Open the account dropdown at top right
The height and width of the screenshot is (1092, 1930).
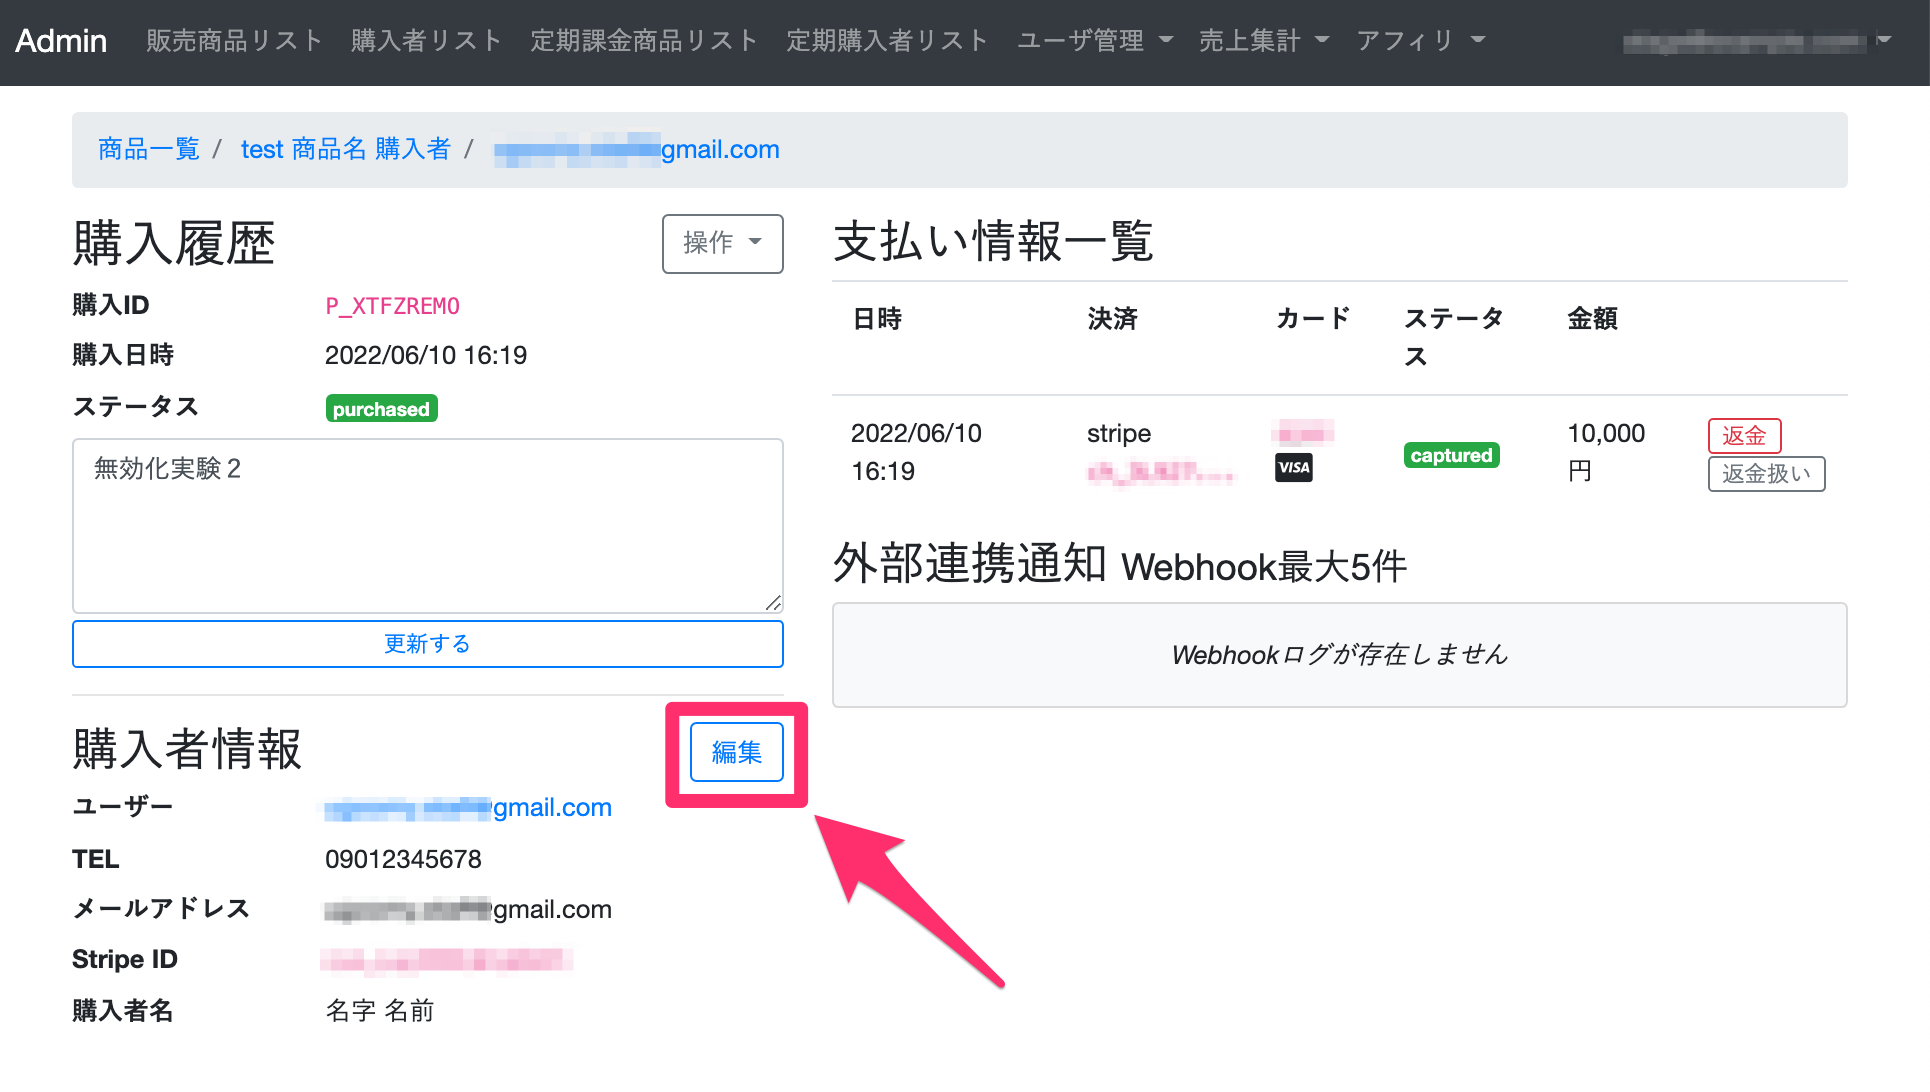pyautogui.click(x=1757, y=41)
